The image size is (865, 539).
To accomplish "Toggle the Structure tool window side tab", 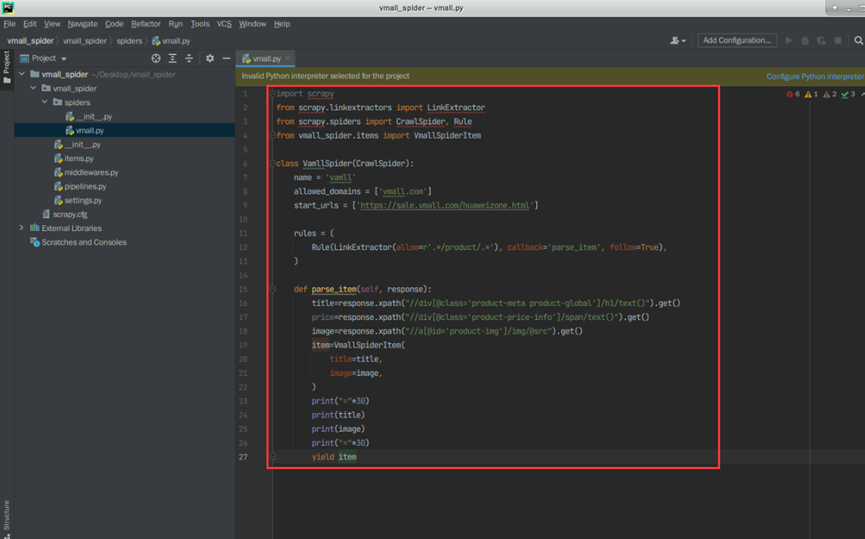I will click(x=6, y=515).
